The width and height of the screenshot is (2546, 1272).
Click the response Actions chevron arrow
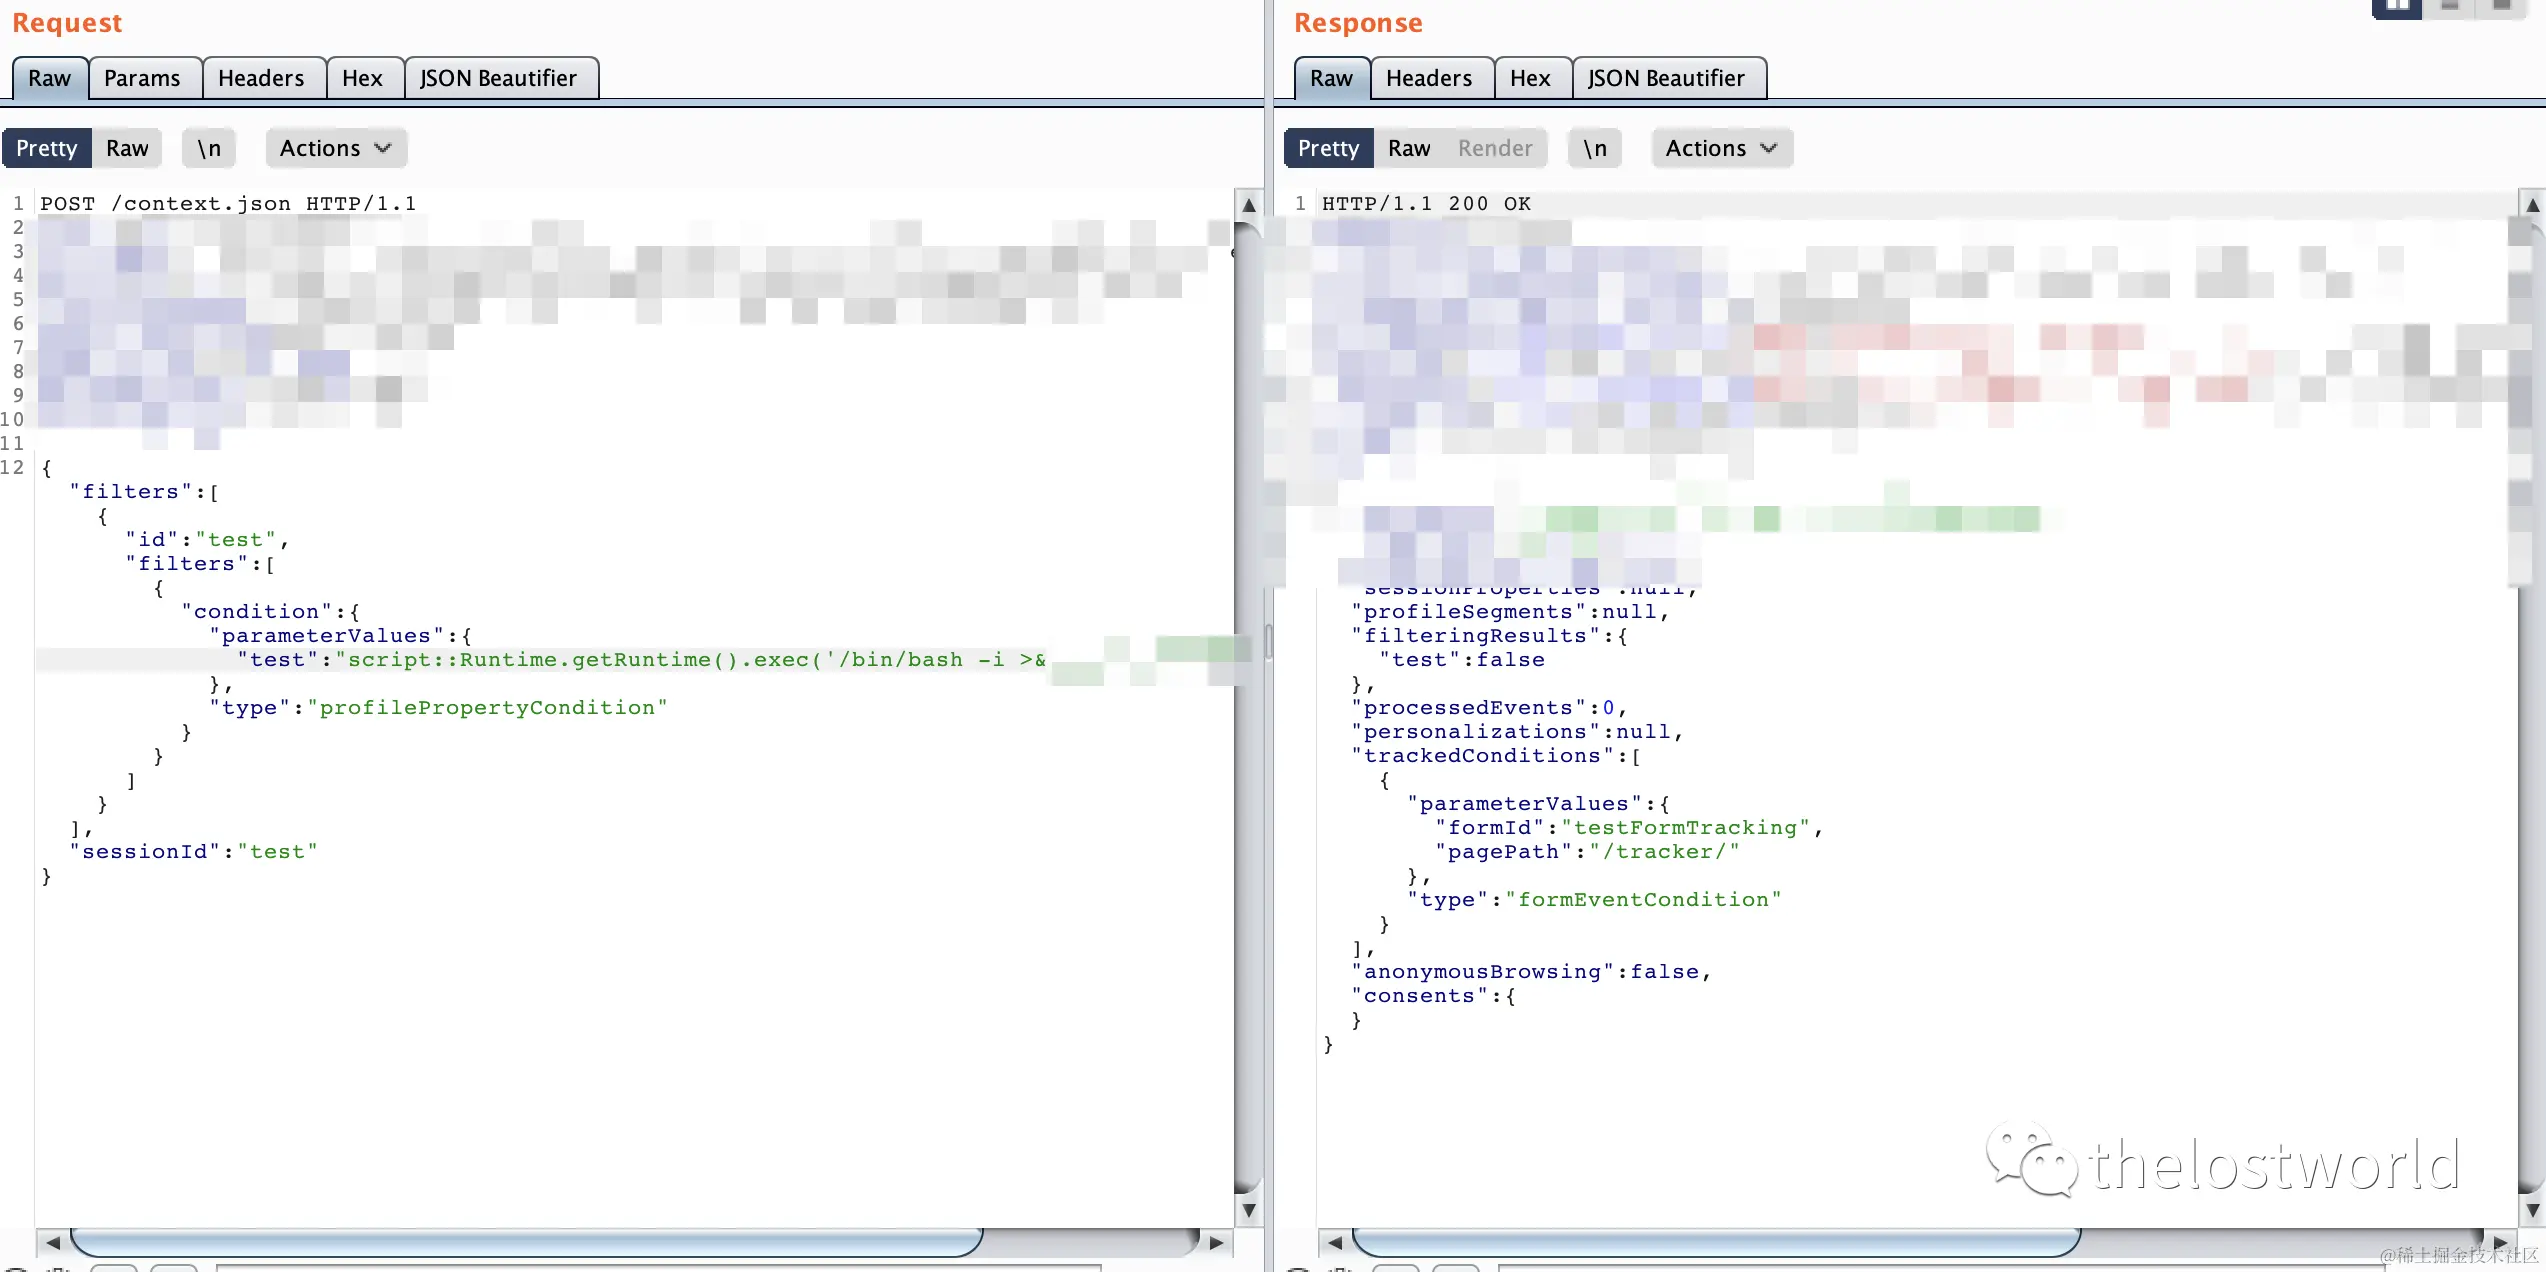[x=1769, y=148]
